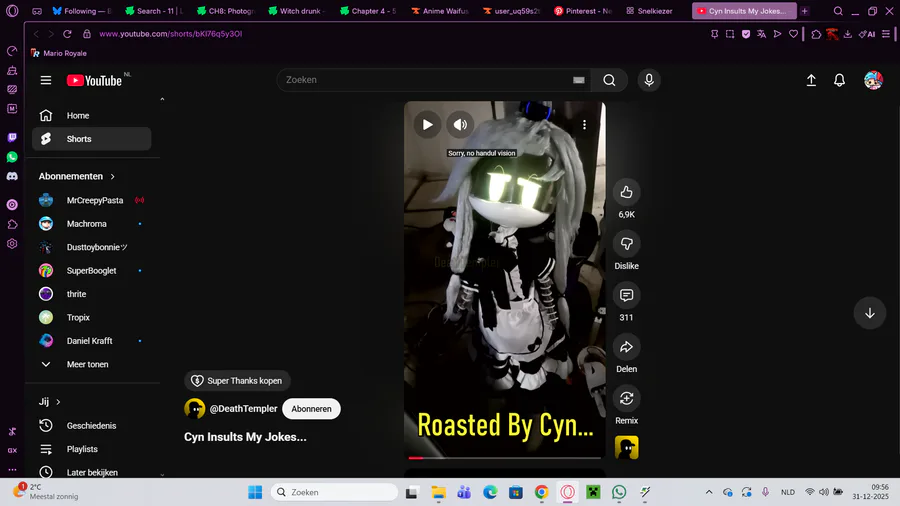Click the video progress bar
900x506 pixels.
coord(505,458)
